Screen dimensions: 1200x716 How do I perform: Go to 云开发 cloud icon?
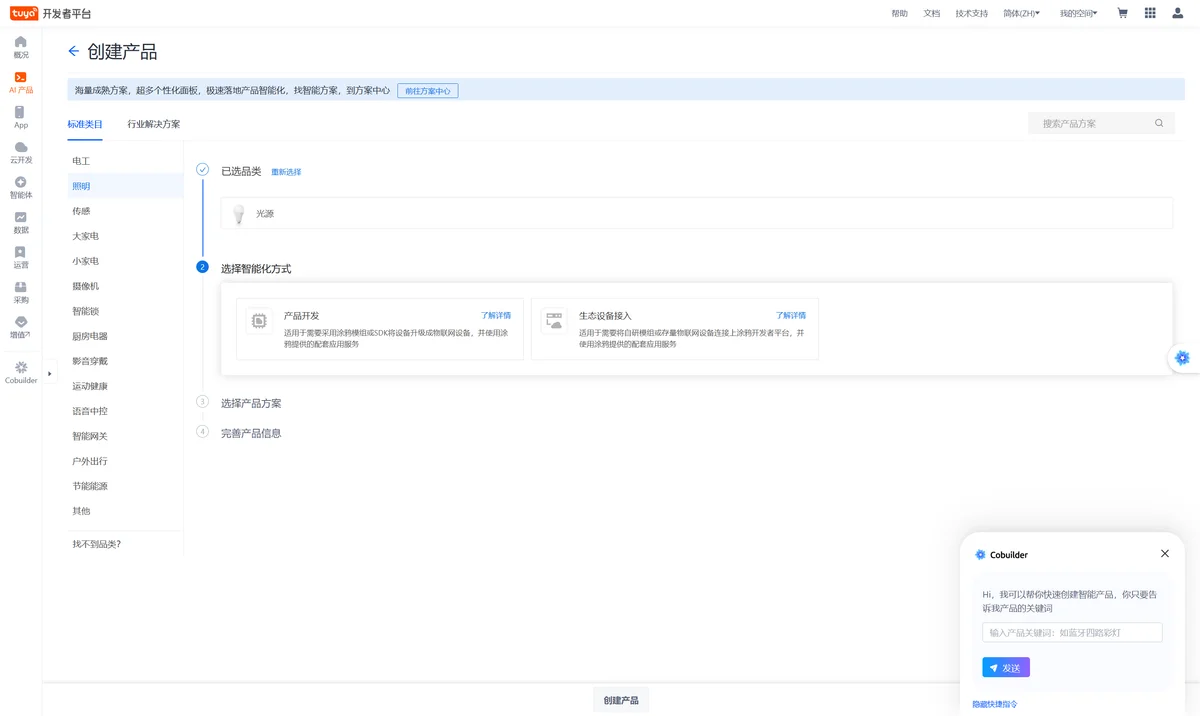[x=21, y=147]
